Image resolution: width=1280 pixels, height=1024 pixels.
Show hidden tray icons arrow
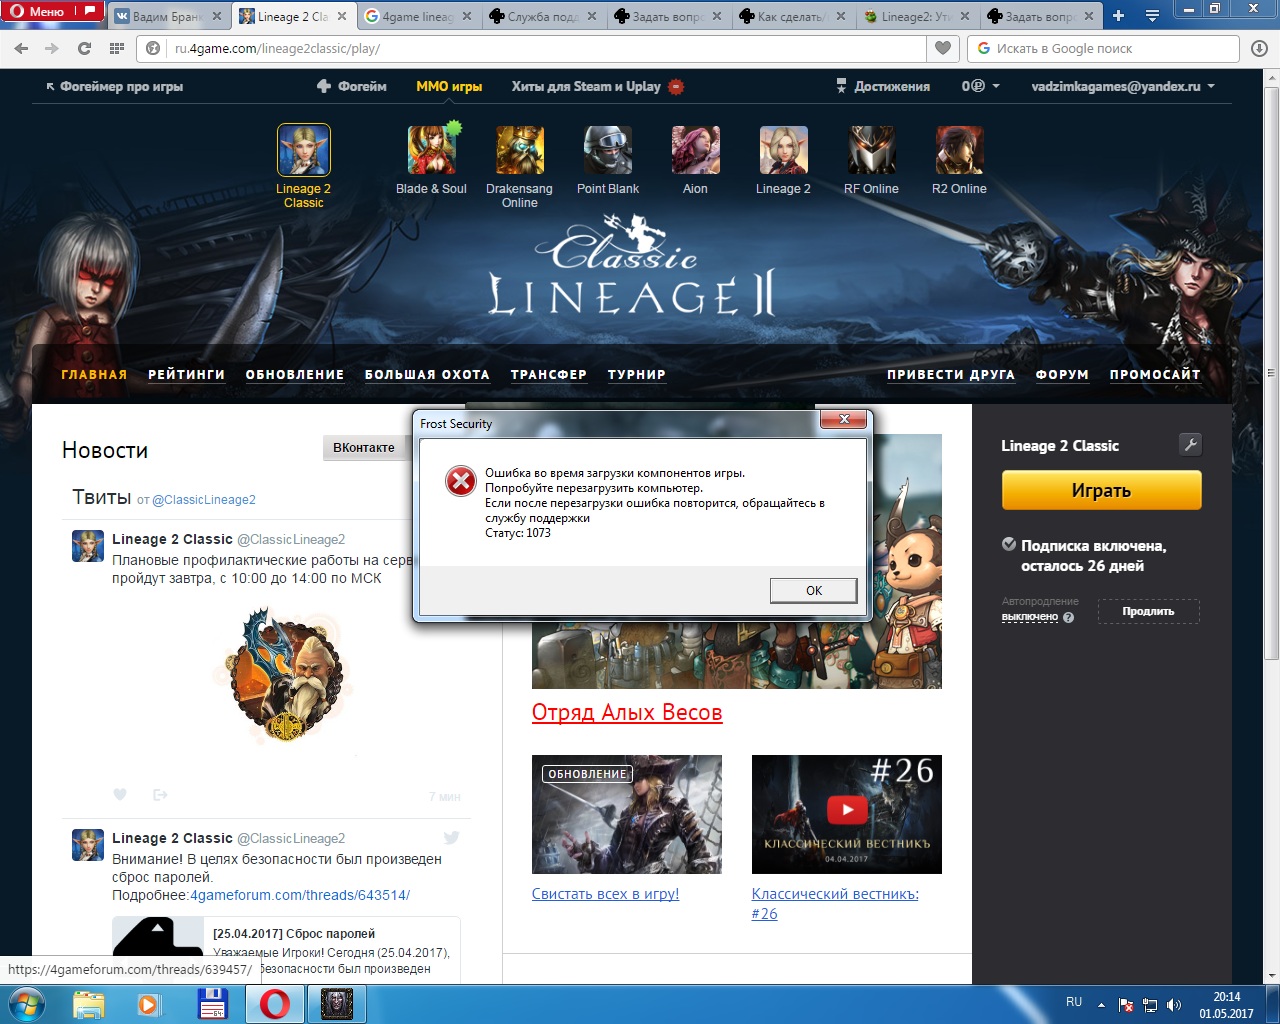(x=1101, y=1004)
